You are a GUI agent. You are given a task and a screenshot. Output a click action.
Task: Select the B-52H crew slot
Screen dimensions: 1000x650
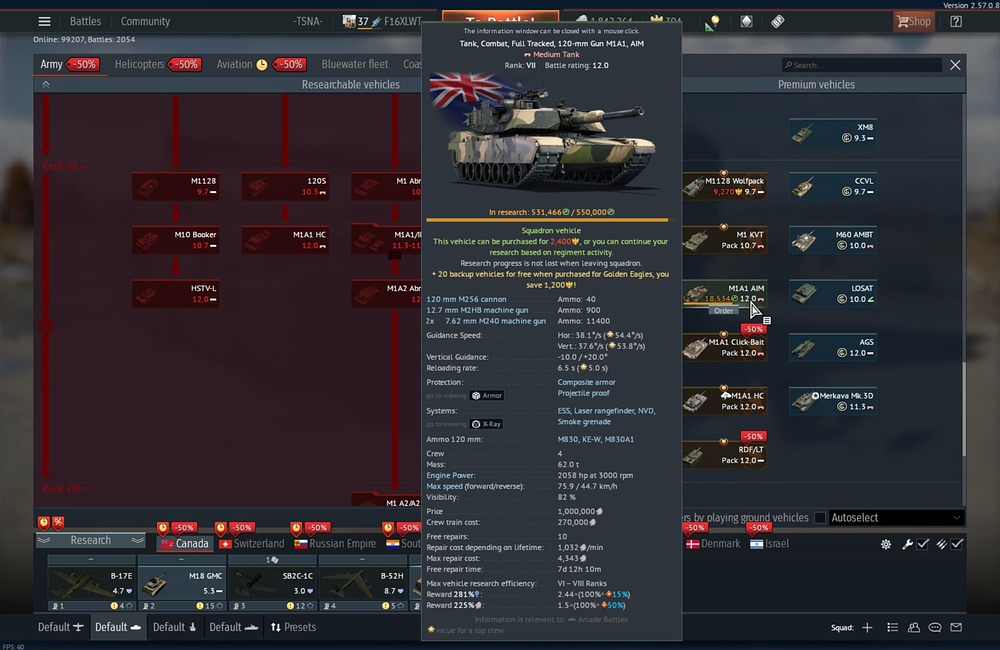pyautogui.click(x=363, y=583)
